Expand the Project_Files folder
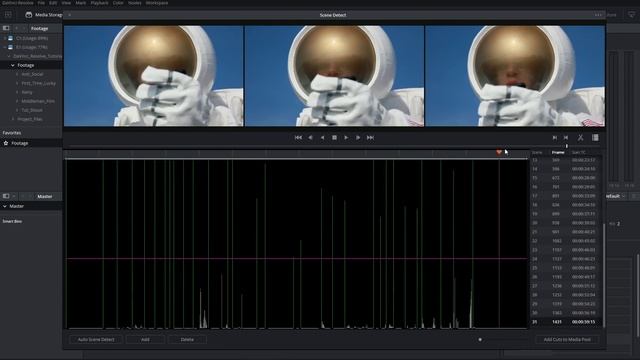The image size is (640, 360). [x=13, y=119]
